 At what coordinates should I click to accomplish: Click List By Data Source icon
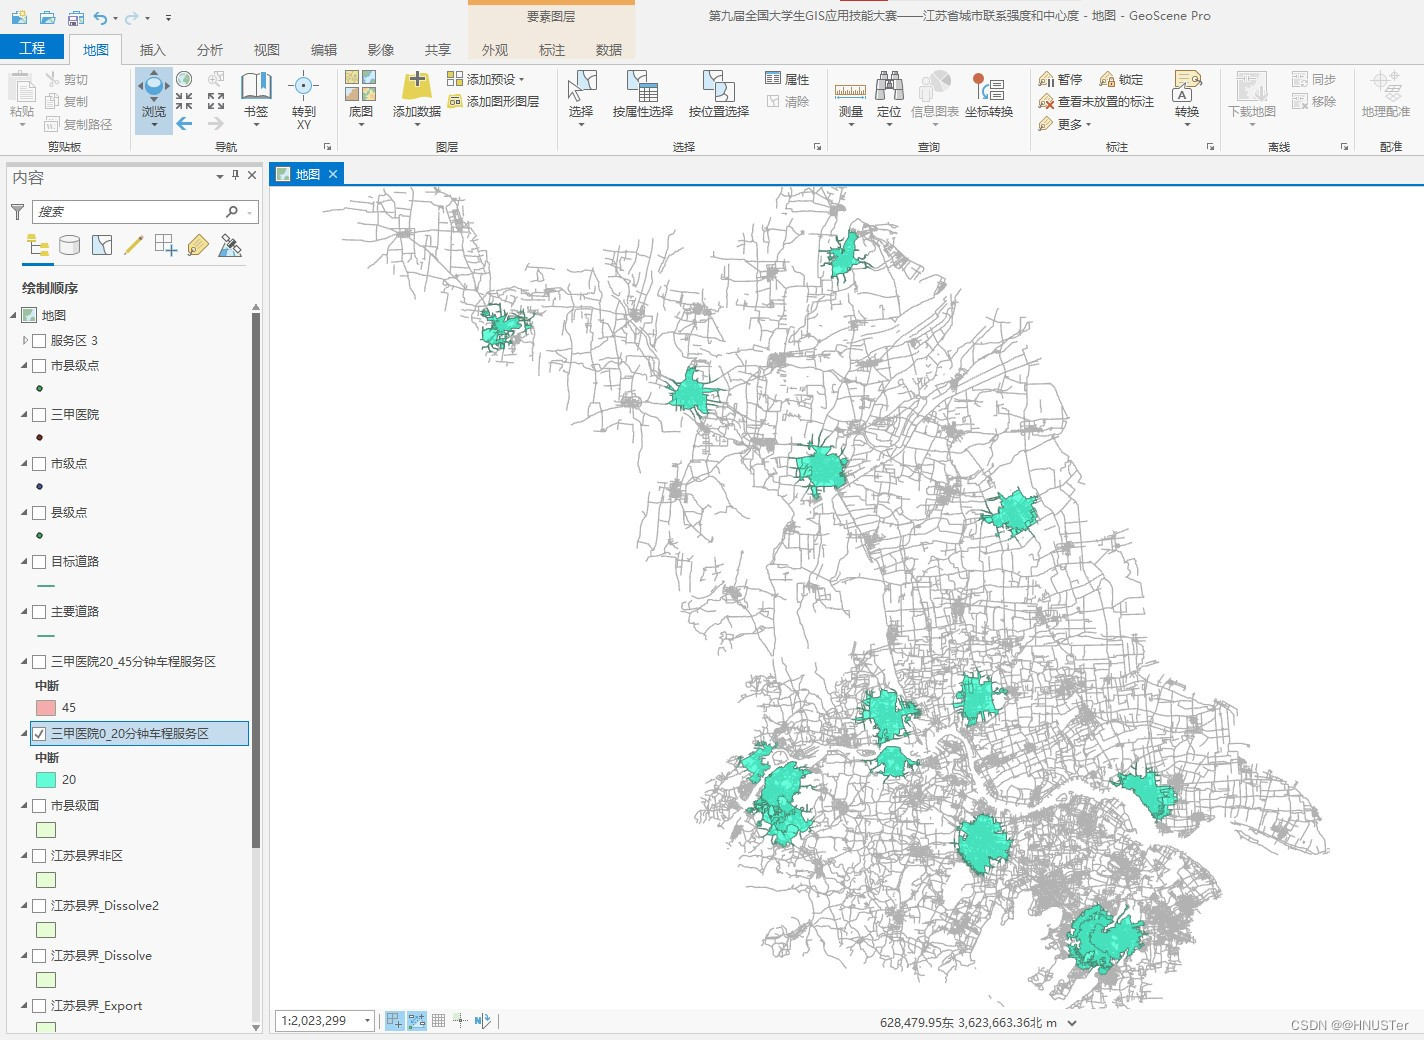click(69, 245)
